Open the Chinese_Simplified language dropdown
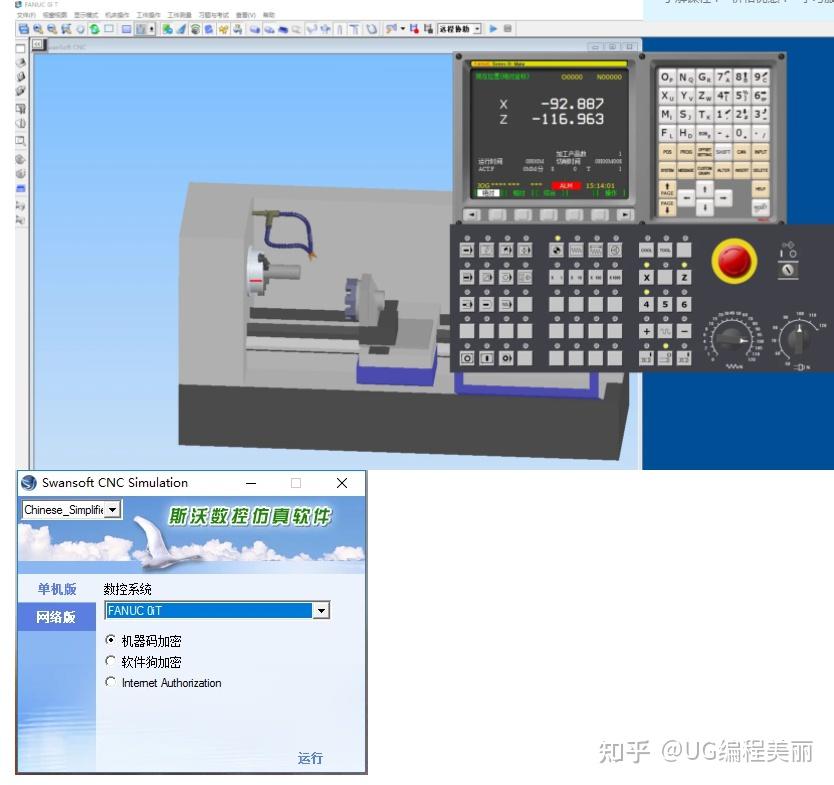 (112, 510)
